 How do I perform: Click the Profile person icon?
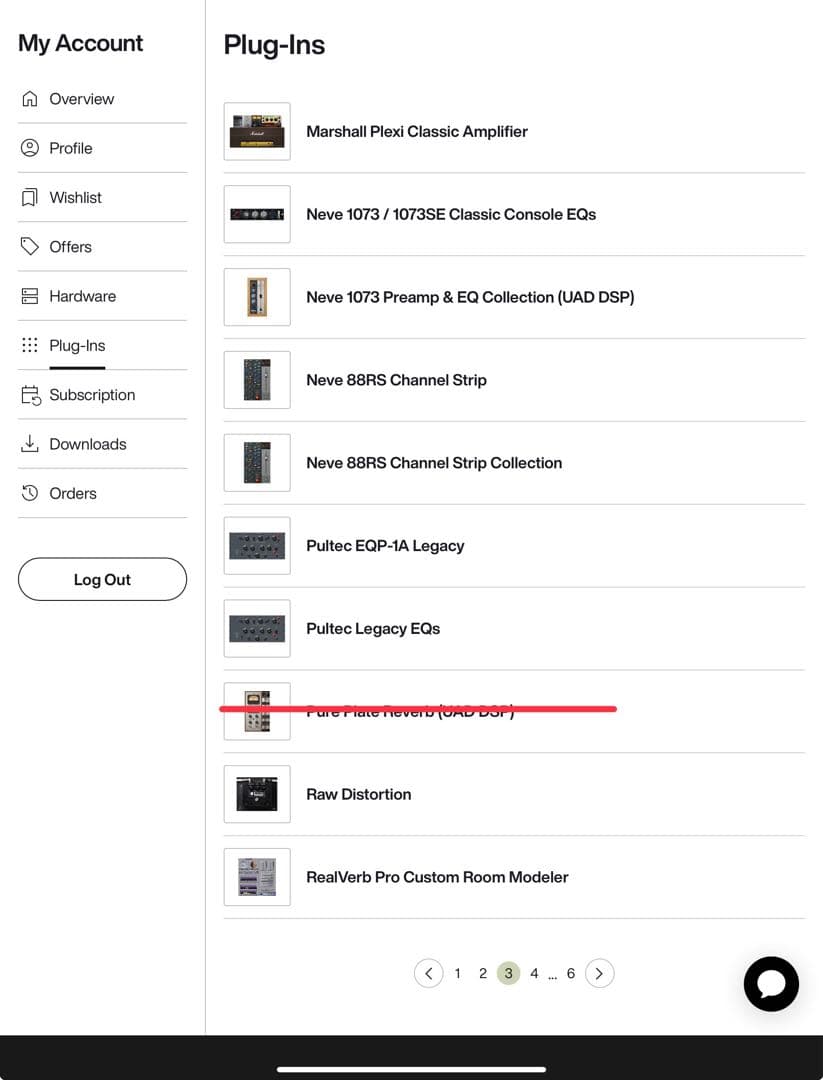30,148
